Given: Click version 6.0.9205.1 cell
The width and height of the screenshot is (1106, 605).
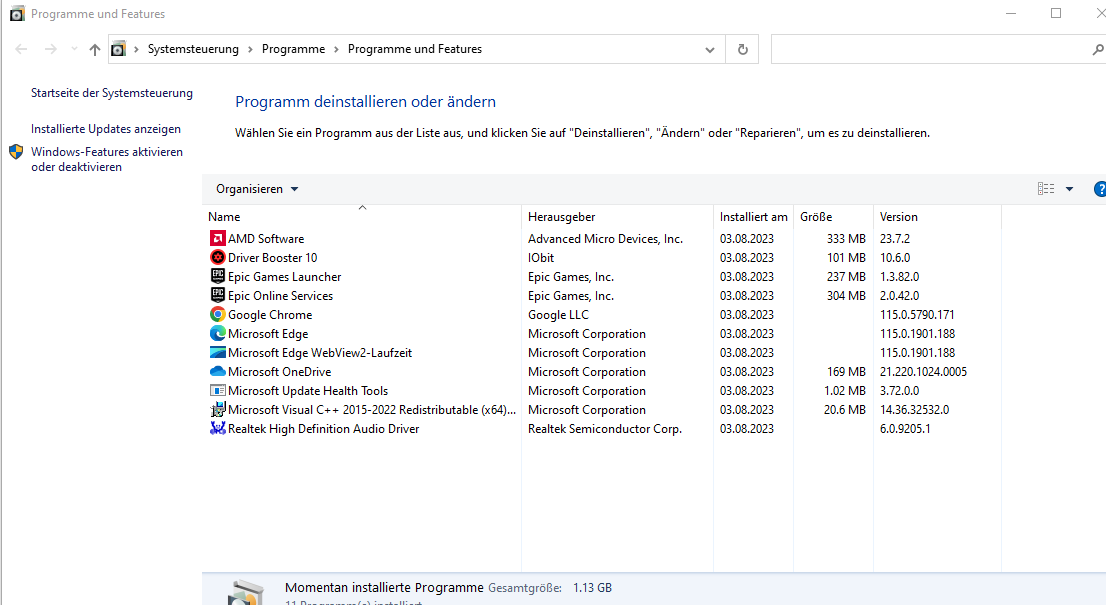Looking at the screenshot, I should [905, 429].
